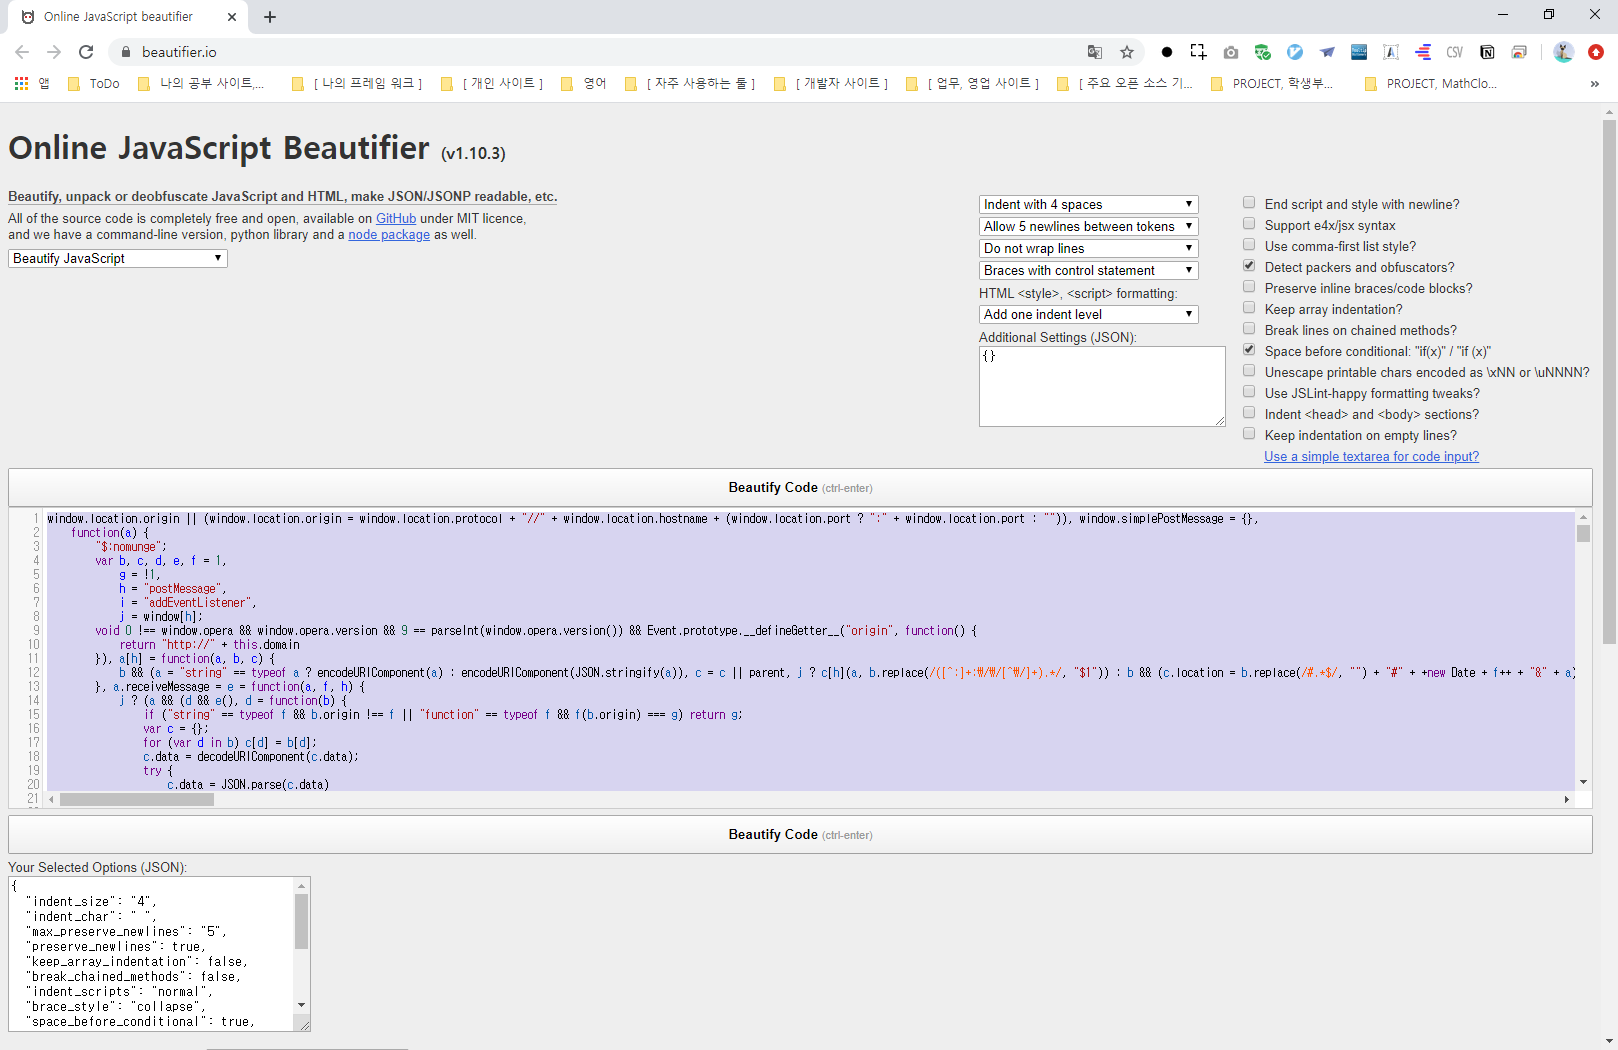The width and height of the screenshot is (1618, 1050).
Task: Open the font identifier 'A' extension
Action: [1391, 52]
